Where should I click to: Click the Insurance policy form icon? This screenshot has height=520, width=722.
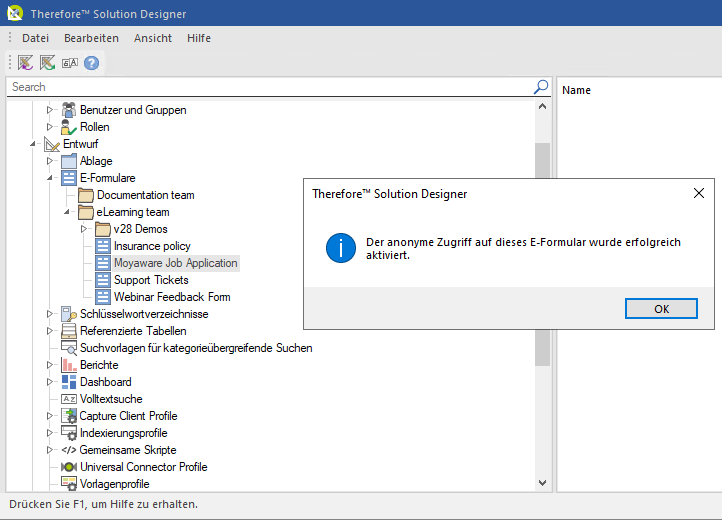[103, 246]
